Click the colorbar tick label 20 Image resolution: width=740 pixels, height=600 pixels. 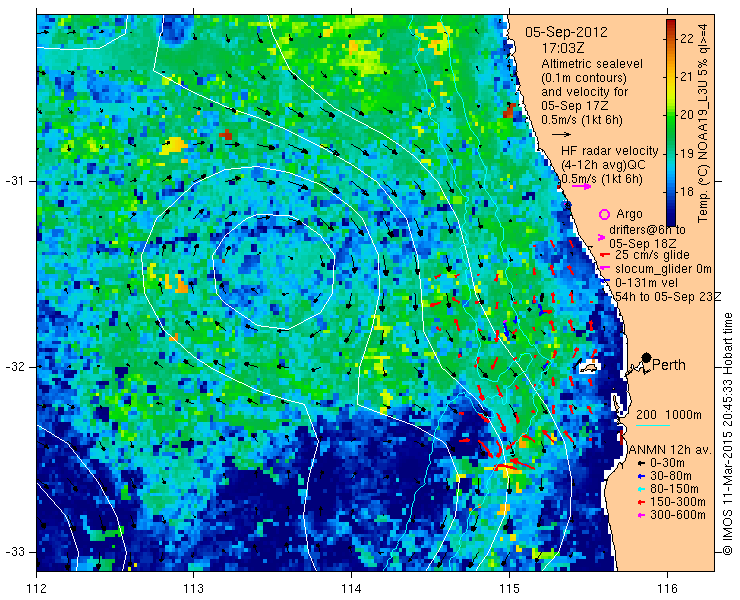(x=687, y=115)
